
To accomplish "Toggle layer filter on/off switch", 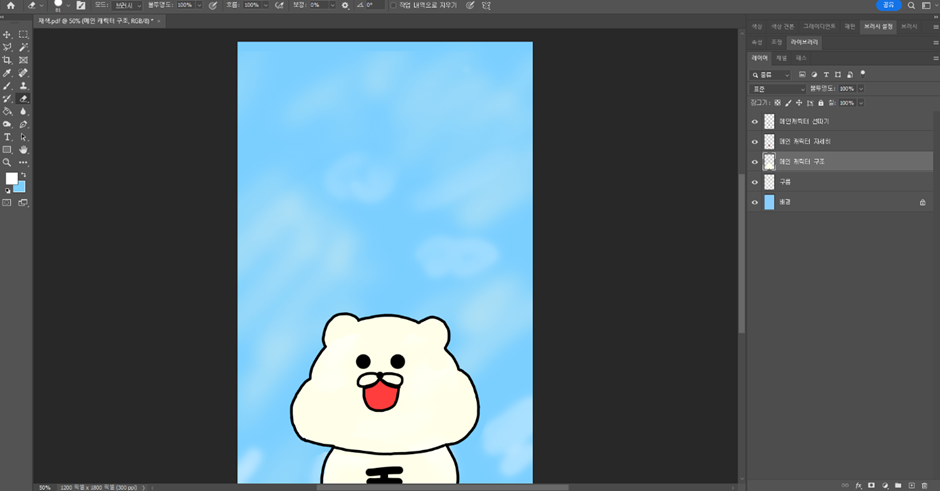I will tap(863, 74).
